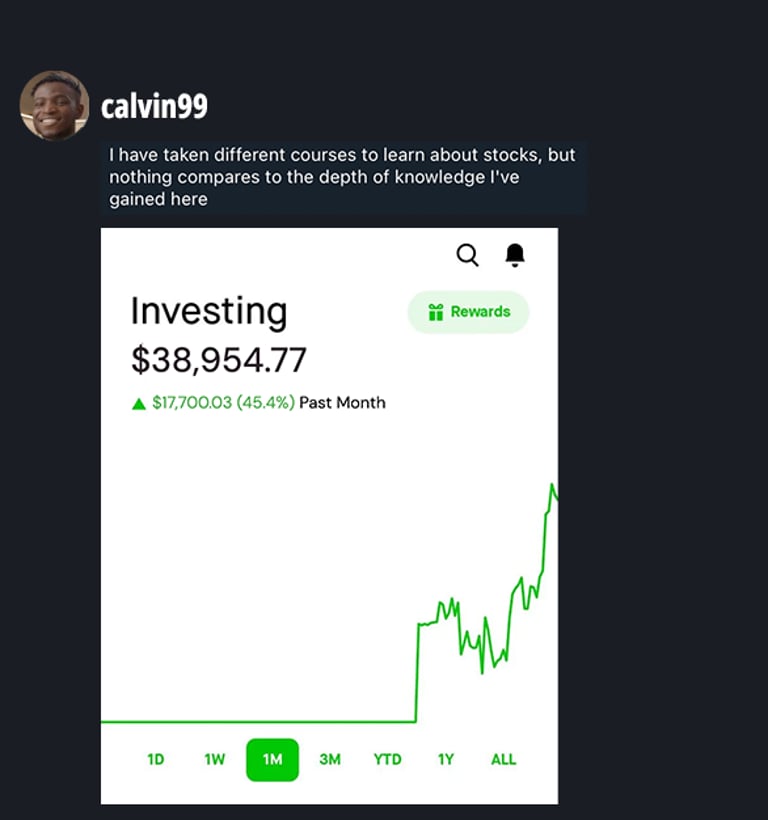768x820 pixels.
Task: Click calvin99's message about stock courses
Action: [x=342, y=177]
